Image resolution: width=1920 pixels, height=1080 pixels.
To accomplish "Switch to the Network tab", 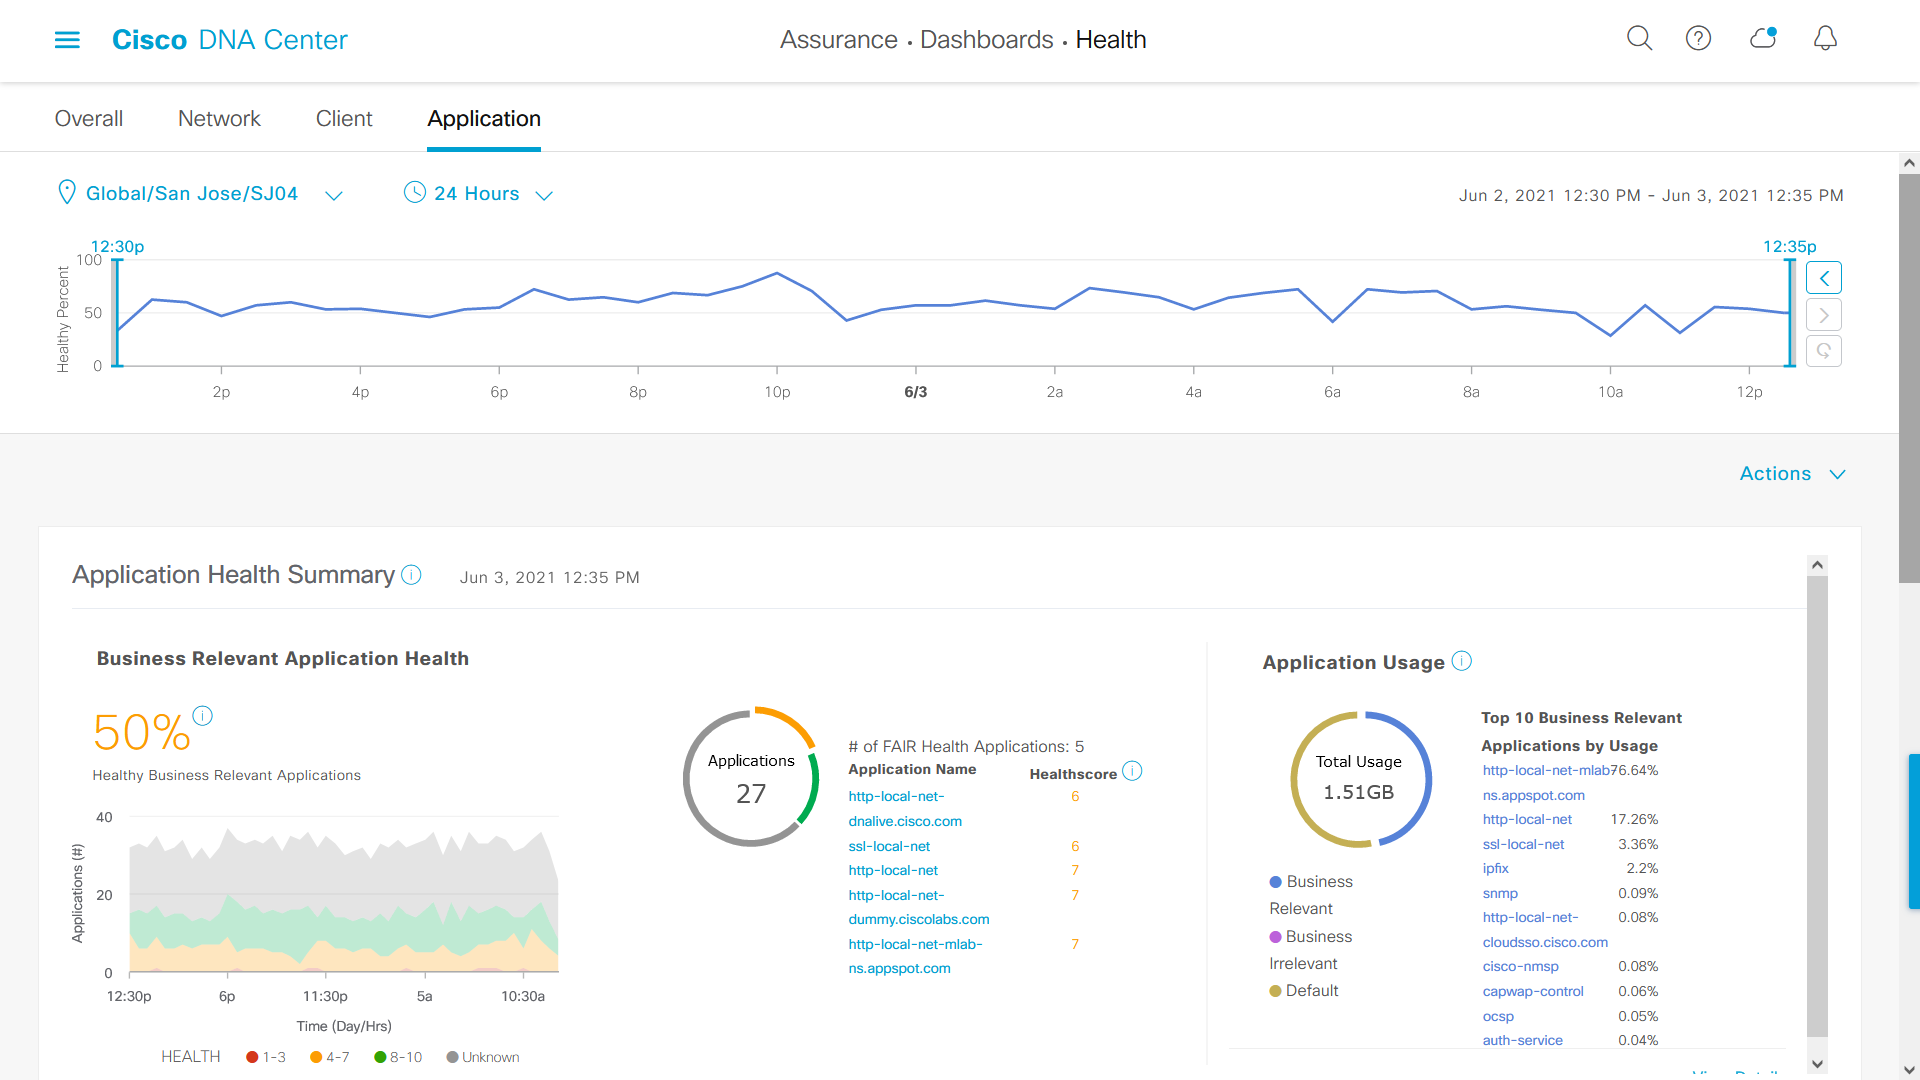I will click(x=219, y=119).
